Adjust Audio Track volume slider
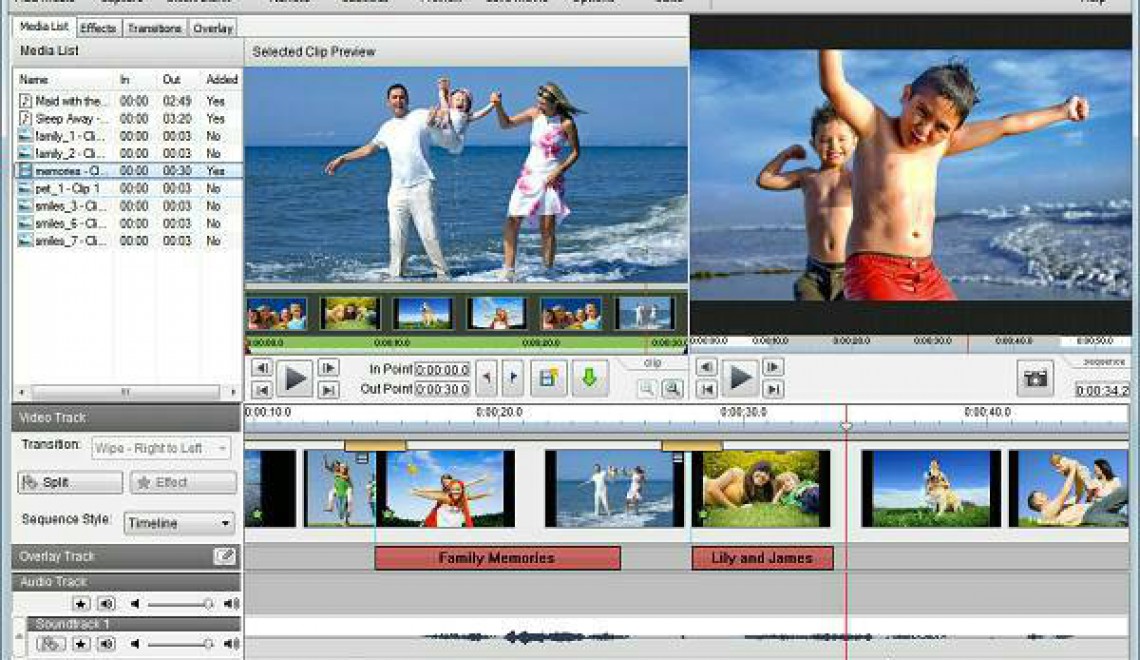Viewport: 1140px width, 660px height. [179, 604]
